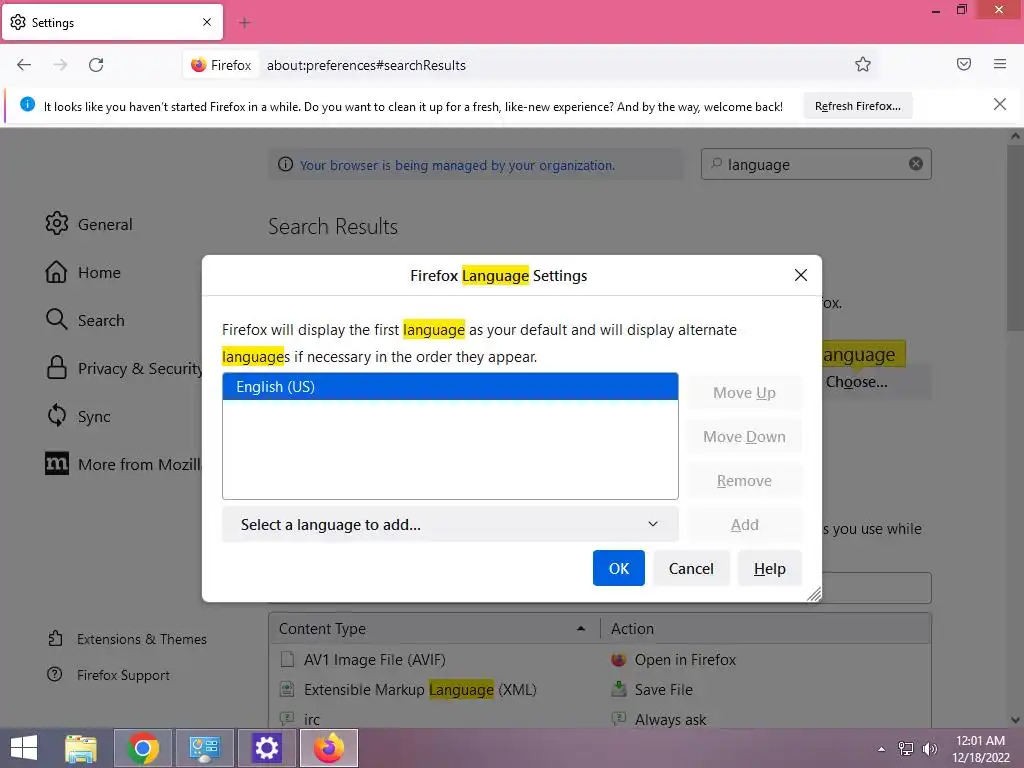The height and width of the screenshot is (768, 1024).
Task: Select the Settings tab
Action: (x=112, y=22)
